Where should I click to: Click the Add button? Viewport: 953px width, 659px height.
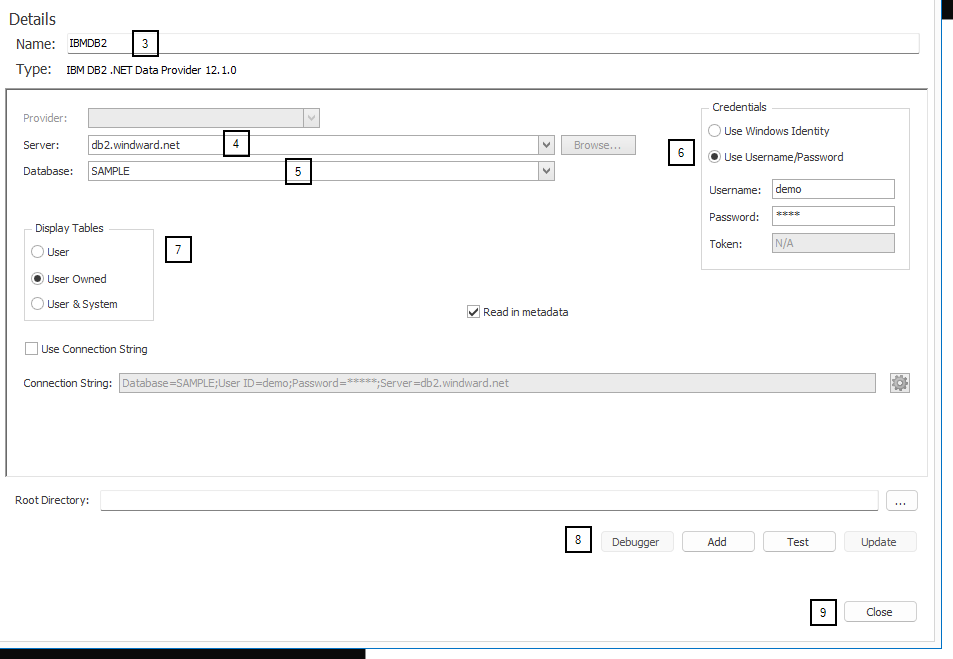click(718, 542)
